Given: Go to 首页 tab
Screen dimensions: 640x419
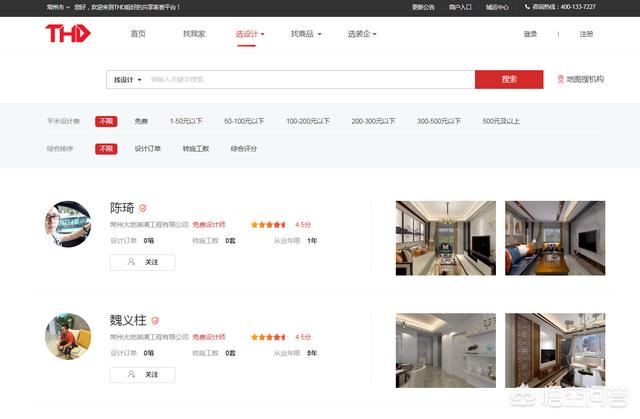Looking at the screenshot, I should [138, 34].
